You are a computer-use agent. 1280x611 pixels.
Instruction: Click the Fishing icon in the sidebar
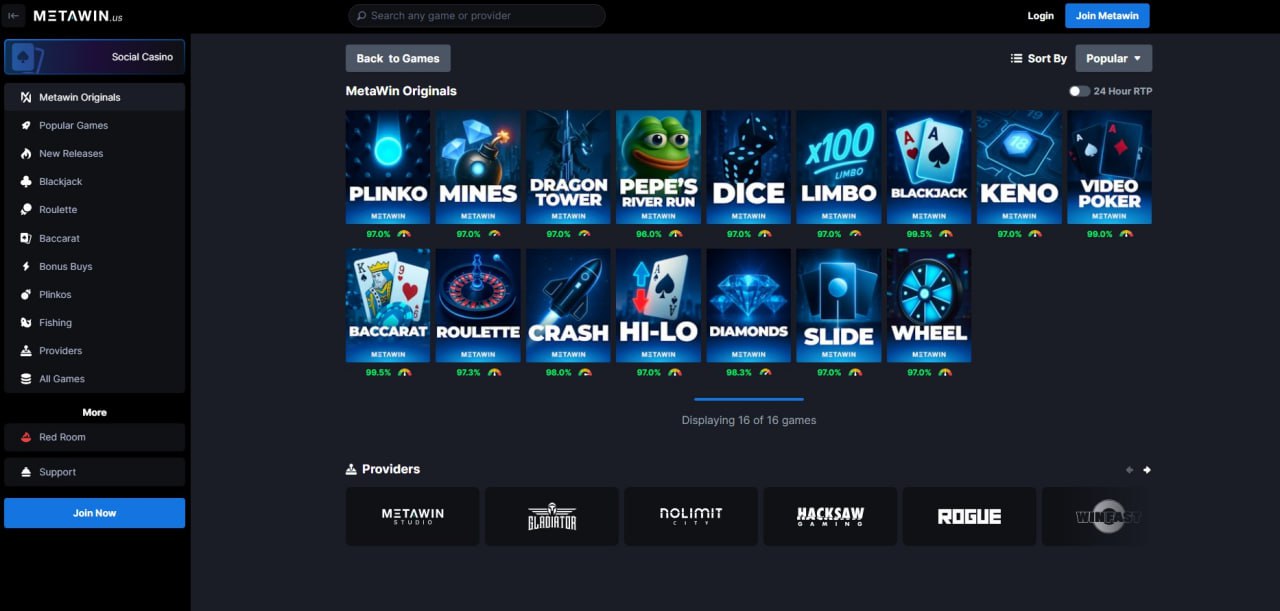[26, 323]
